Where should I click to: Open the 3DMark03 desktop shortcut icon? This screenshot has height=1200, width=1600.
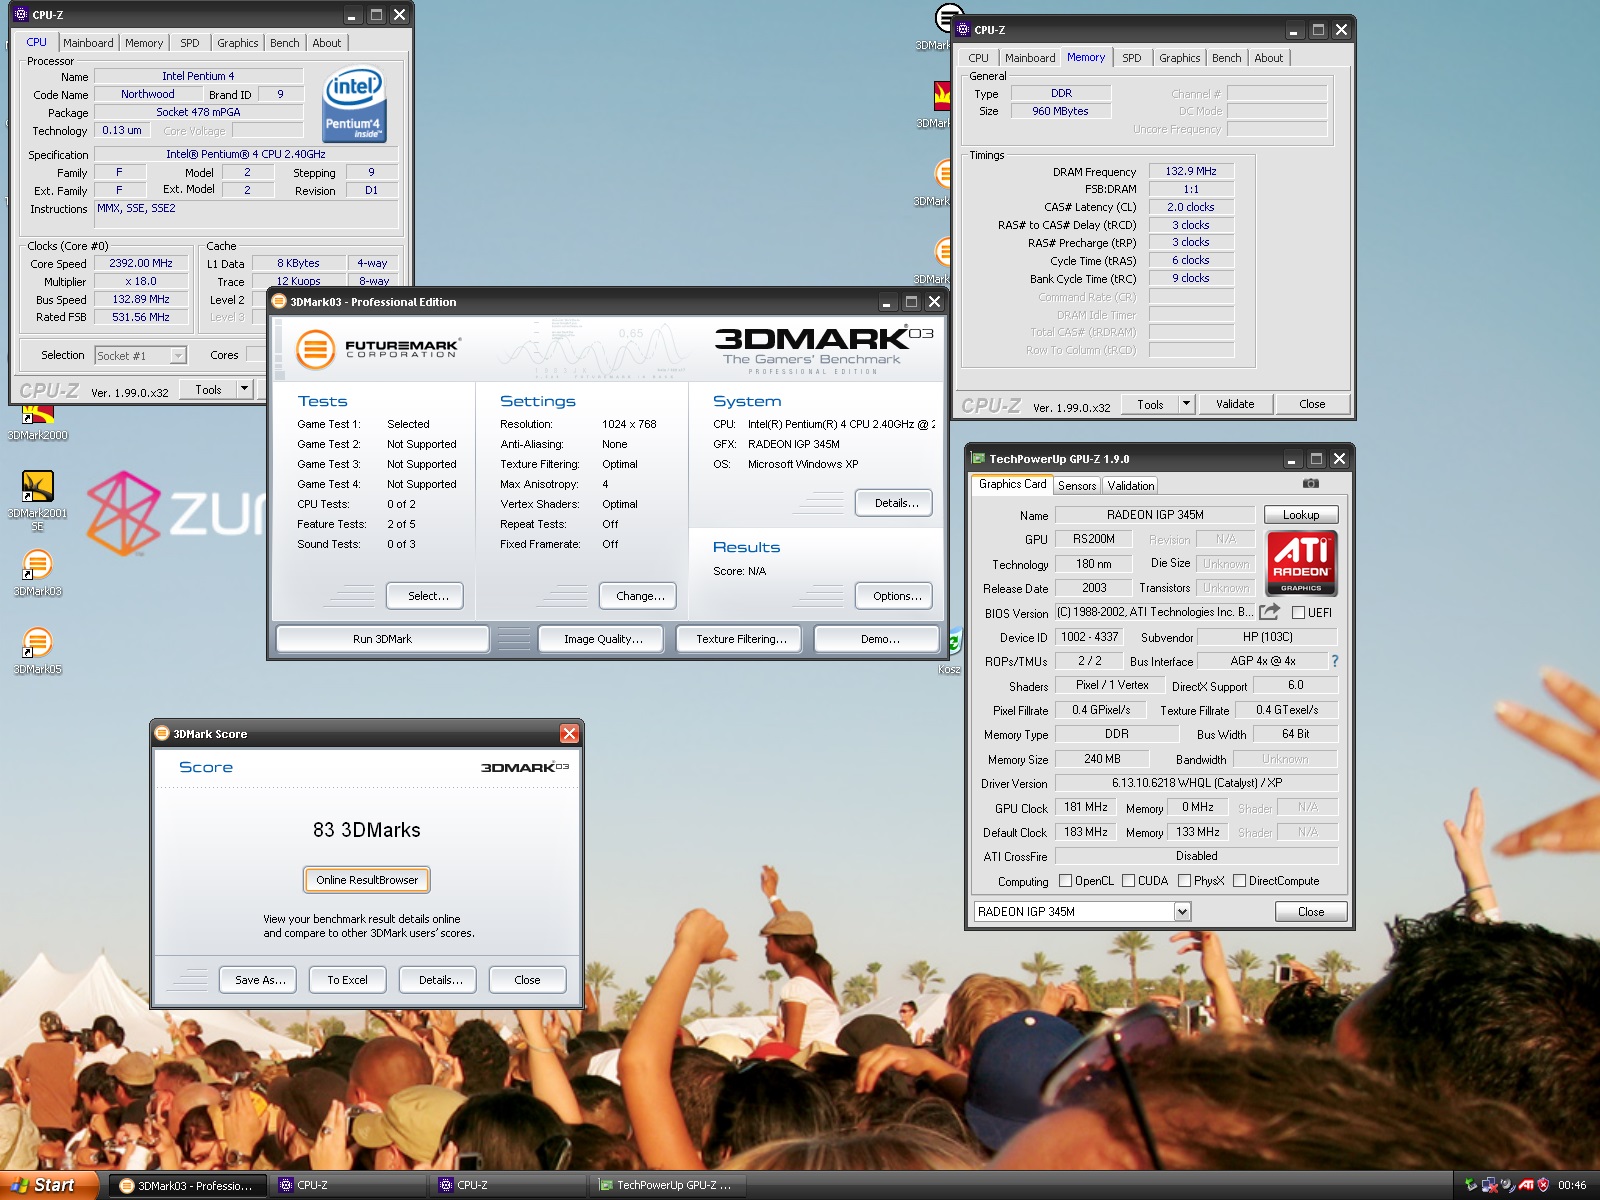point(37,565)
